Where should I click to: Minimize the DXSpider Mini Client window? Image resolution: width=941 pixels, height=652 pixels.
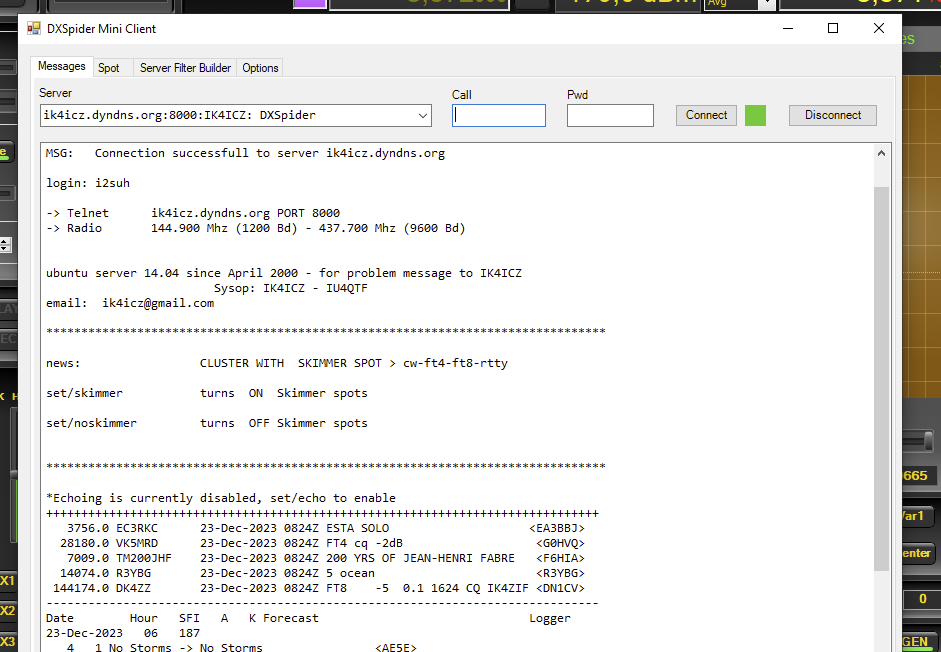787,29
